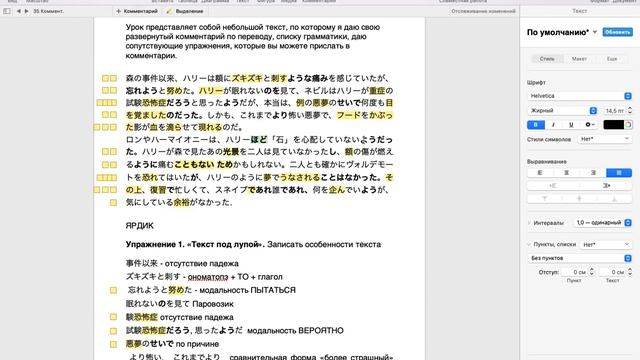Expand the Интервалы section triangle

529,223
